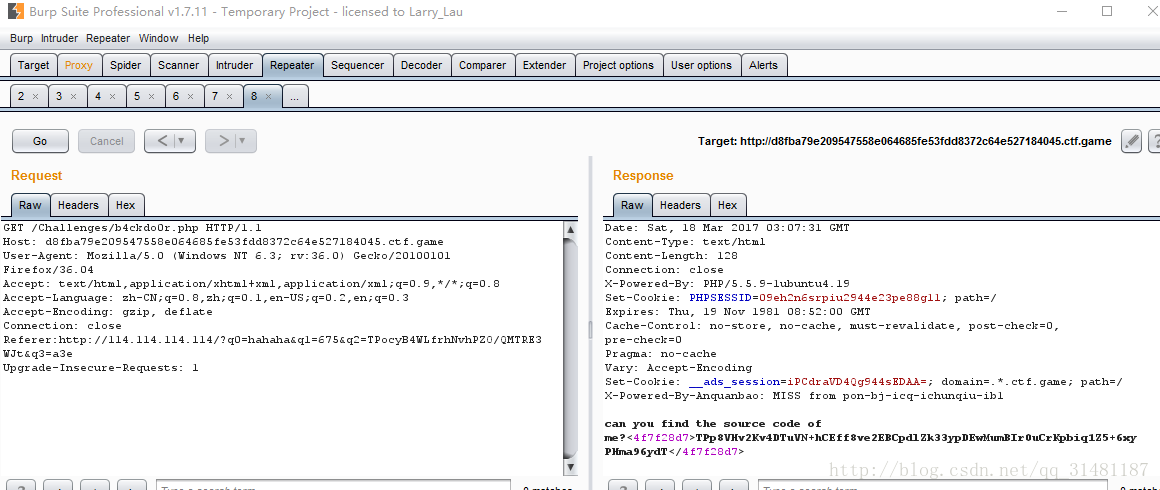Select repeater sub-tab 5
The image size is (1160, 490).
pos(138,96)
